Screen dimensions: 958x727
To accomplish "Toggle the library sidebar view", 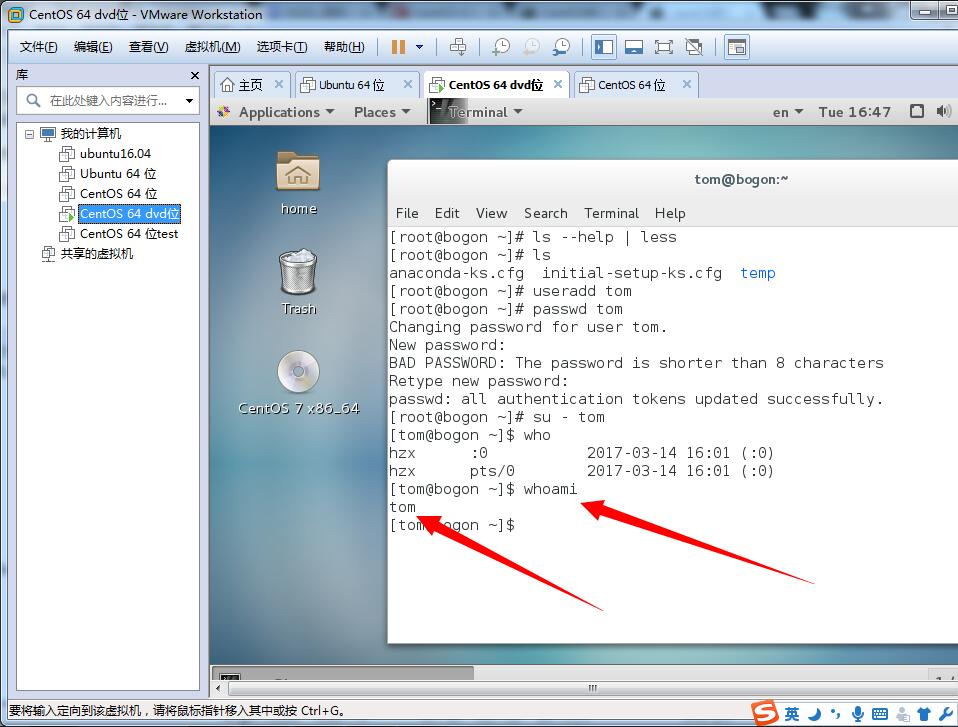I will click(x=604, y=47).
